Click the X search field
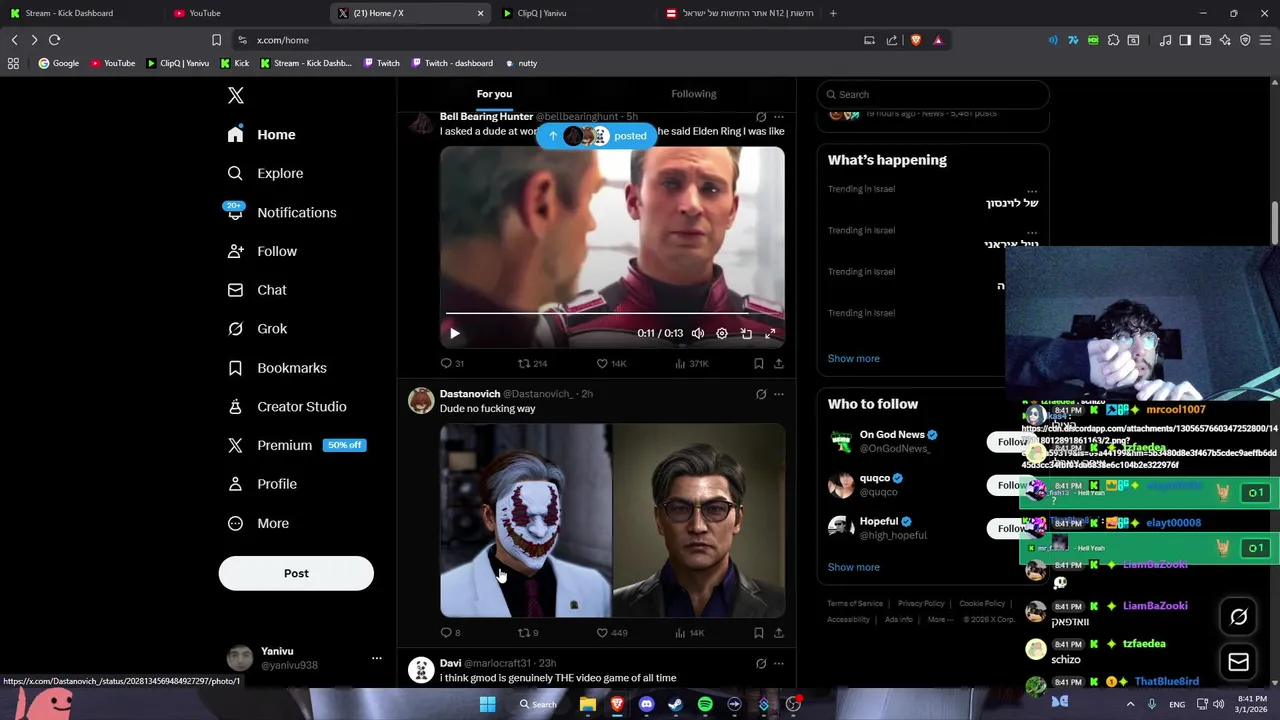Image resolution: width=1280 pixels, height=720 pixels. 933,94
